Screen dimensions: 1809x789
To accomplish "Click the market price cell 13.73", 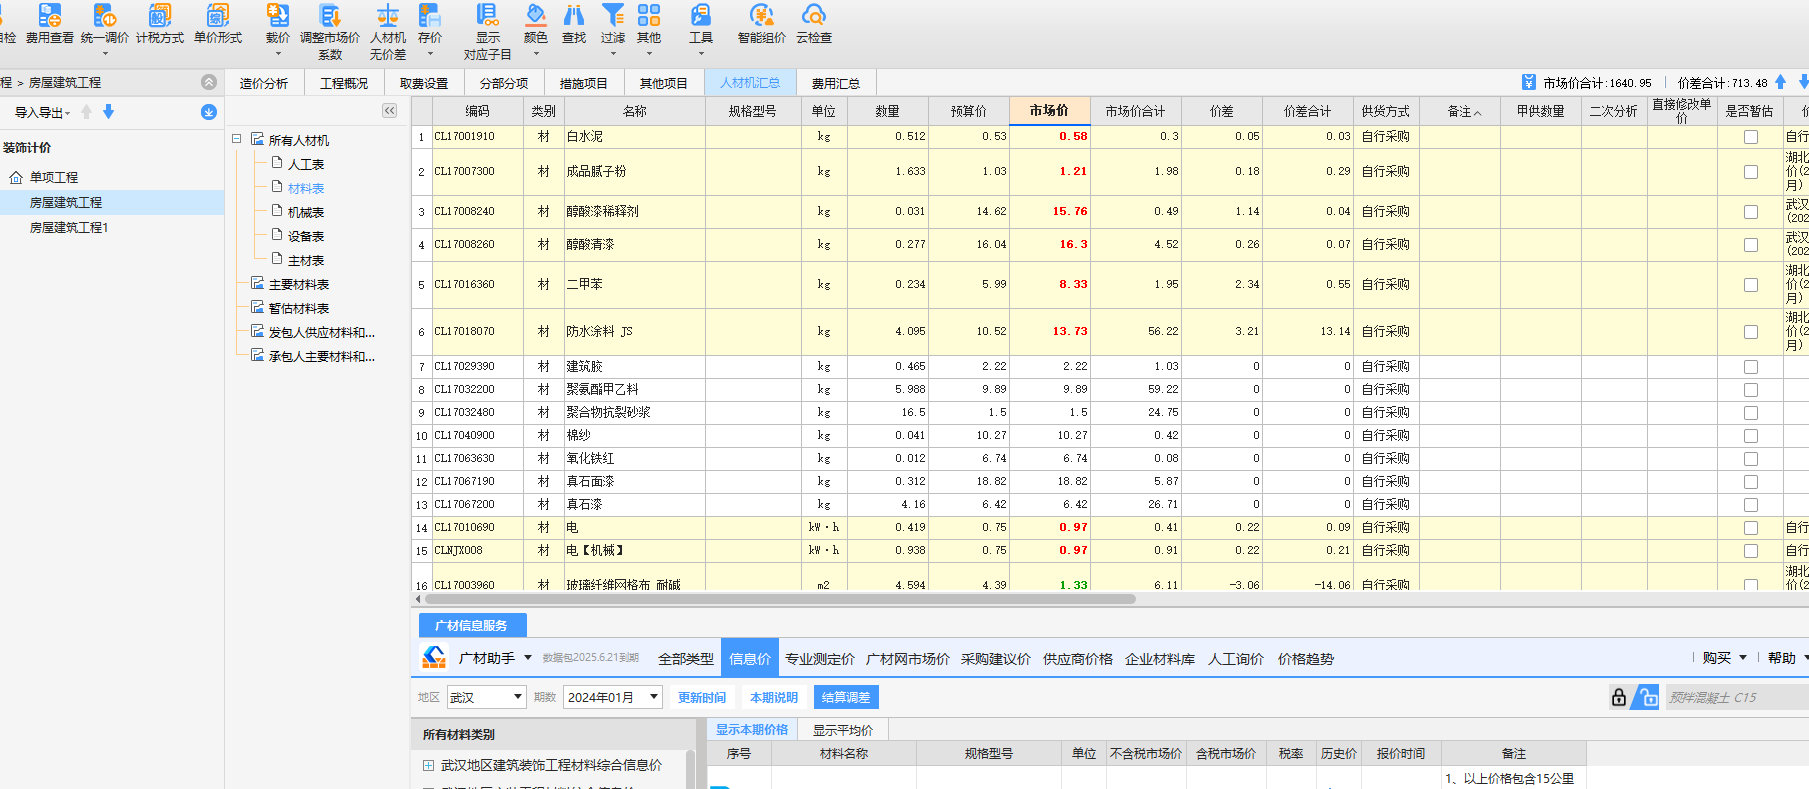I will [1049, 331].
